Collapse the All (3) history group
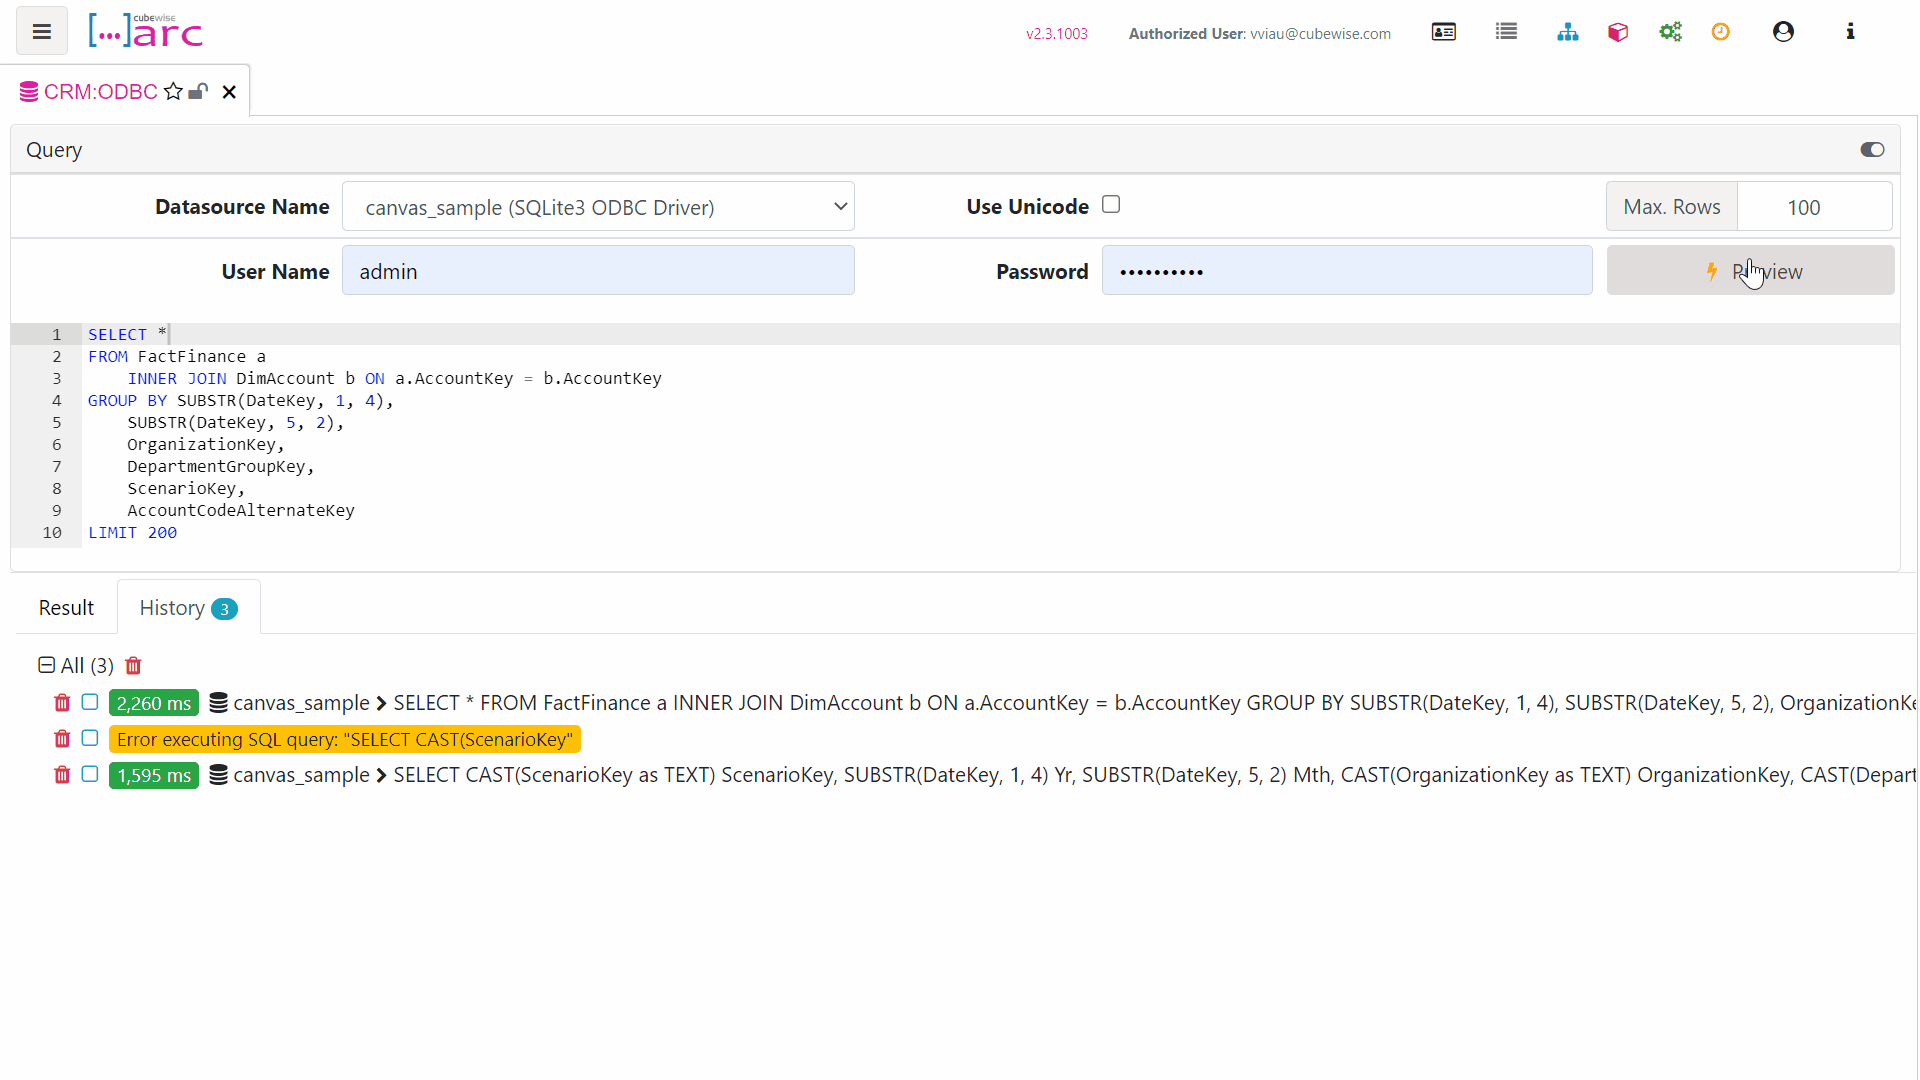 [46, 665]
